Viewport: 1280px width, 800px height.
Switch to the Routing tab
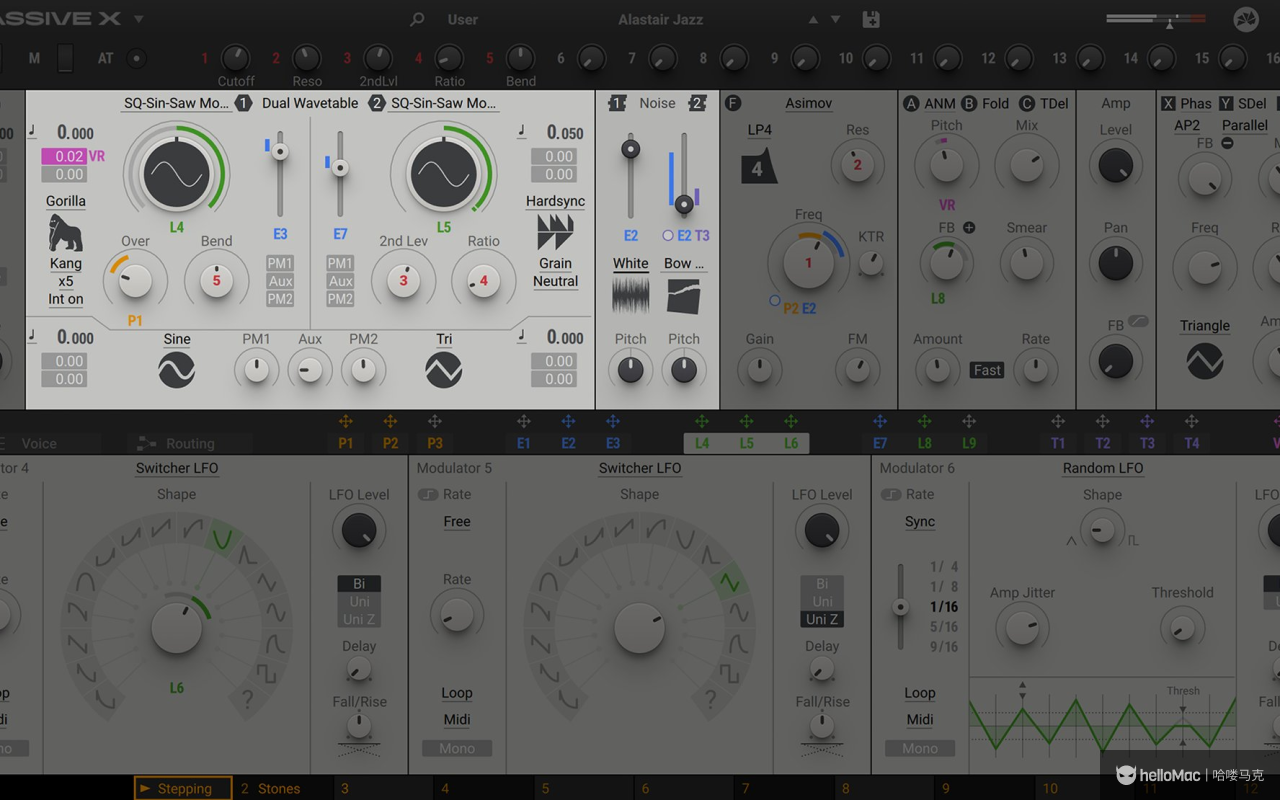(x=190, y=443)
